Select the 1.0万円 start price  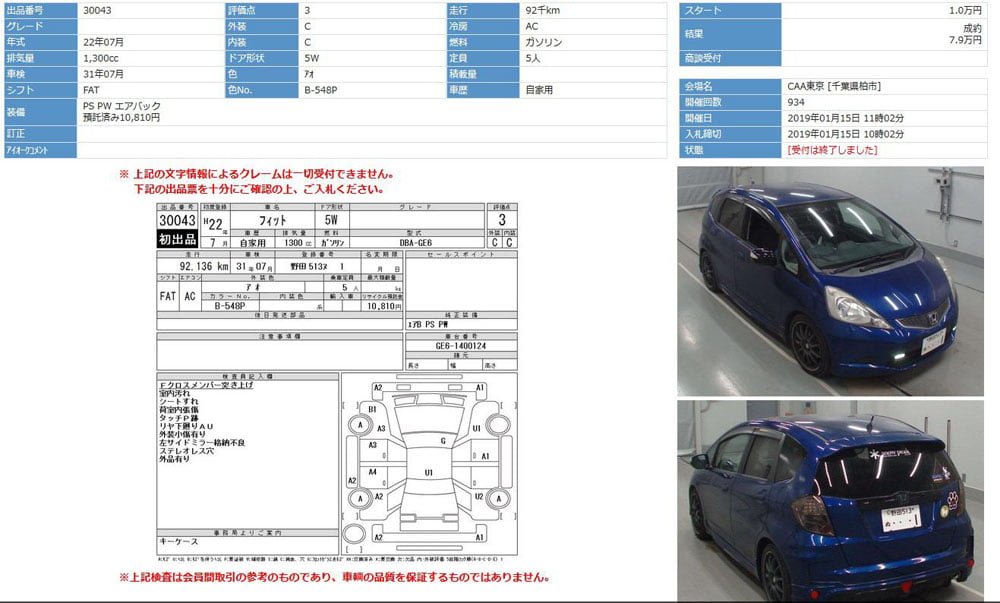pyautogui.click(x=965, y=10)
